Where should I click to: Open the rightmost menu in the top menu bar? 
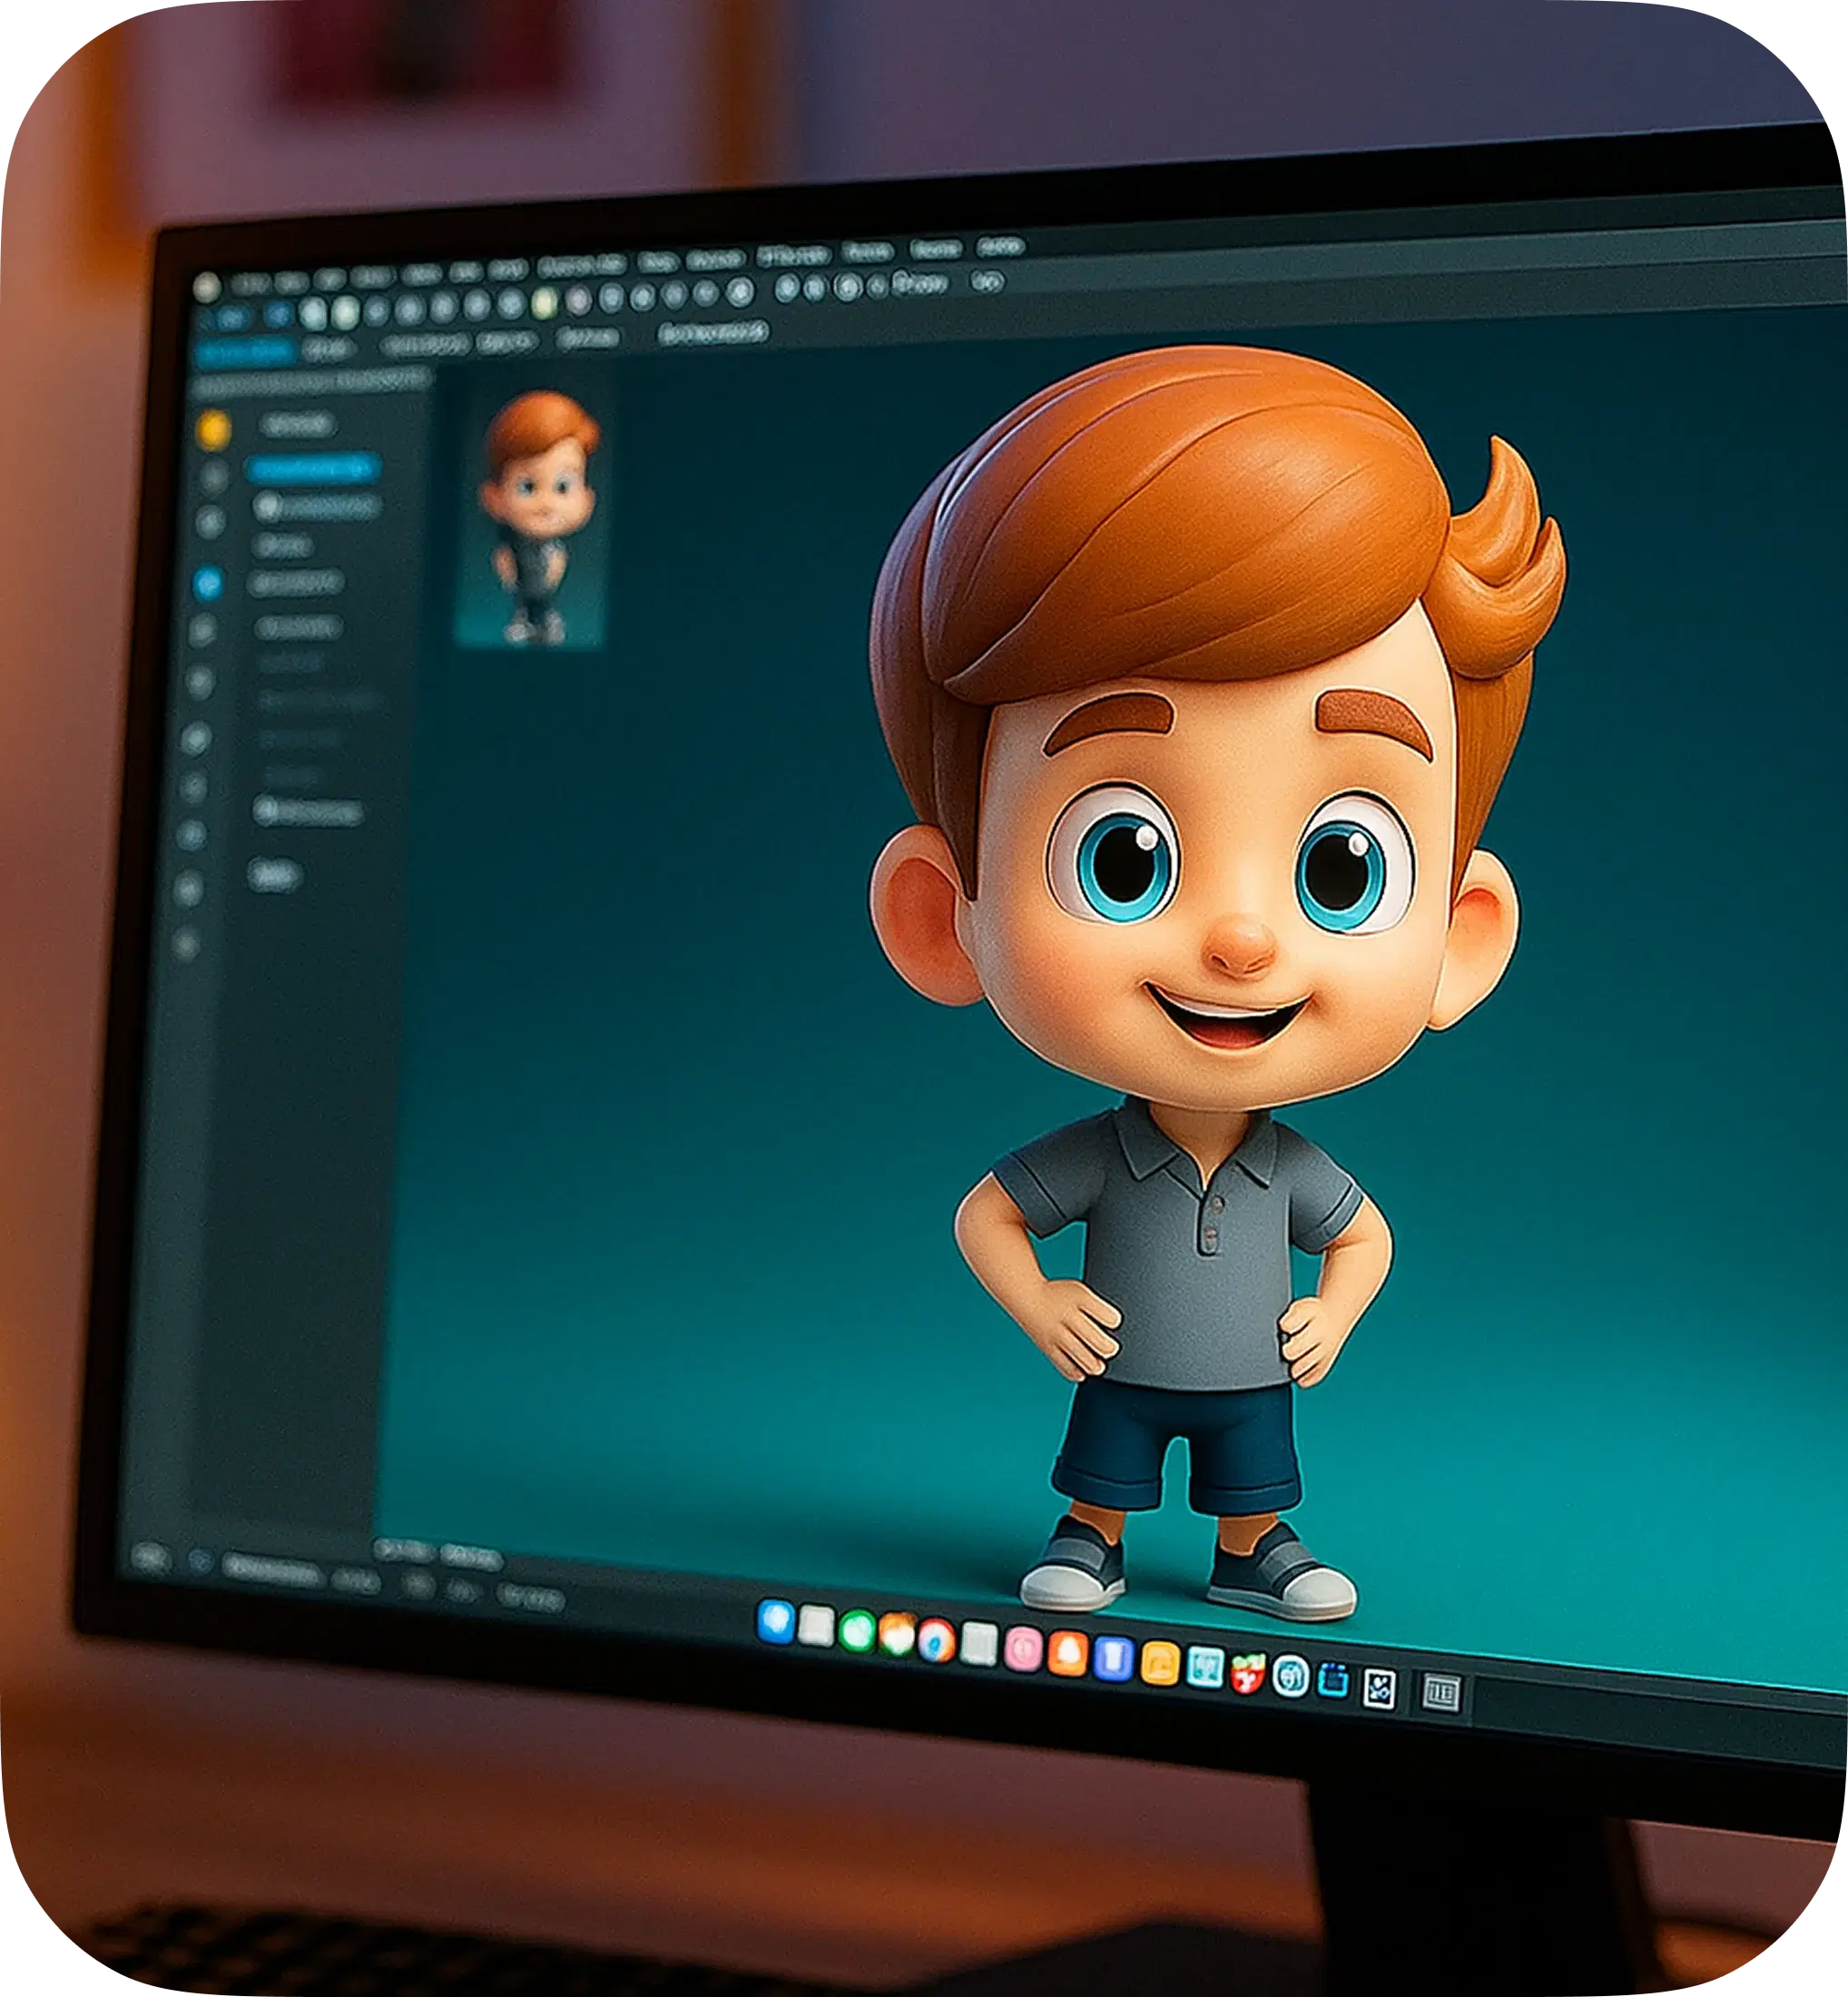999,246
